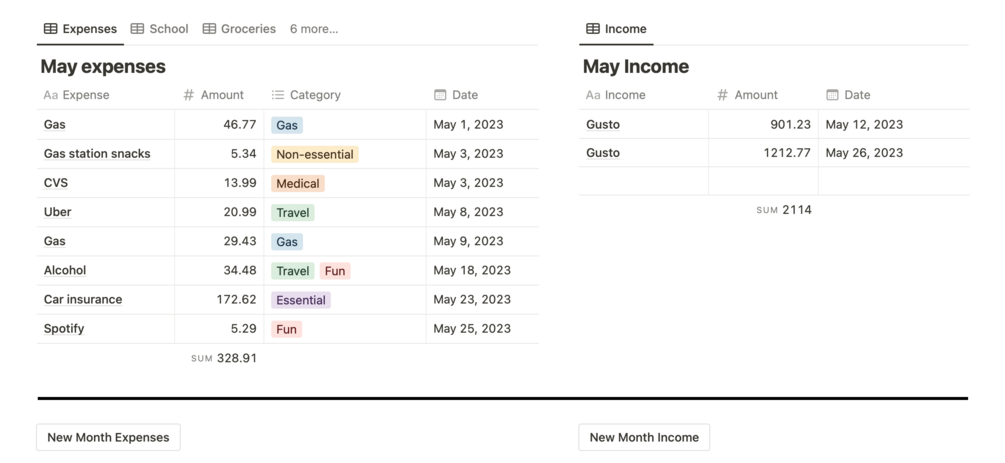This screenshot has height=463, width=1005.
Task: Click the table icon beside School
Action: tap(137, 29)
